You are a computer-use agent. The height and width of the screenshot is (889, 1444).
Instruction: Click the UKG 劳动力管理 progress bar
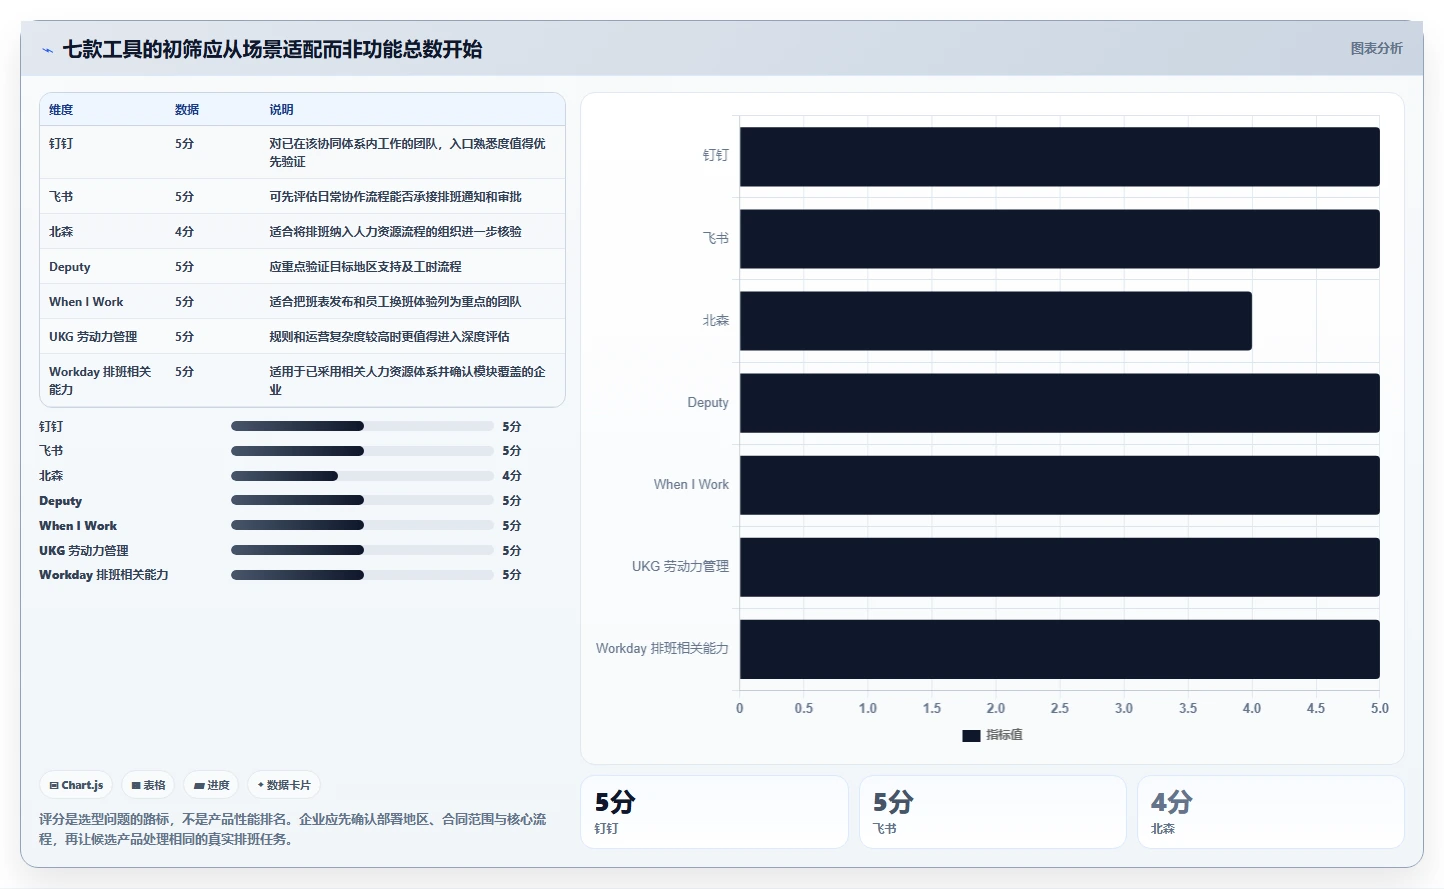click(362, 550)
